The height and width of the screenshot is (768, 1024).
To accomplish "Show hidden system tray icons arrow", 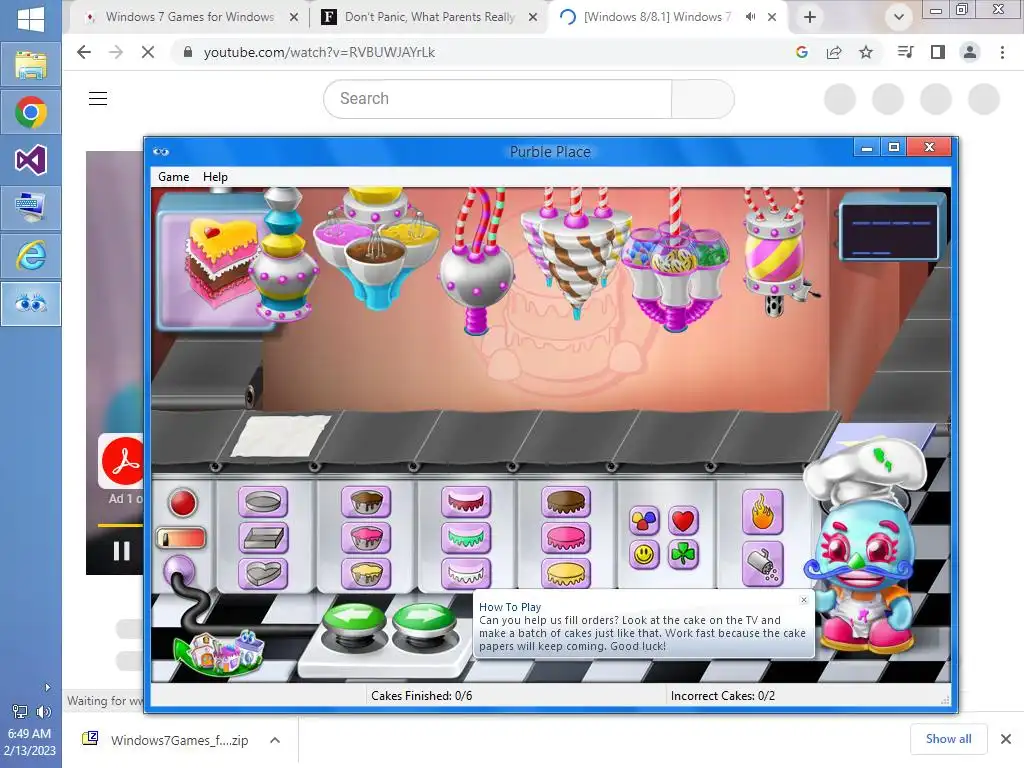I will pos(47,687).
